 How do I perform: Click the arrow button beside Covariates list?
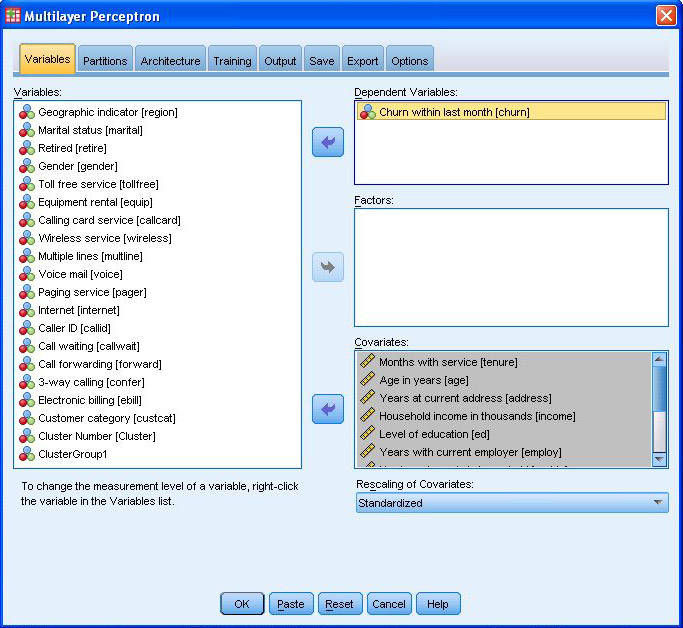point(327,409)
